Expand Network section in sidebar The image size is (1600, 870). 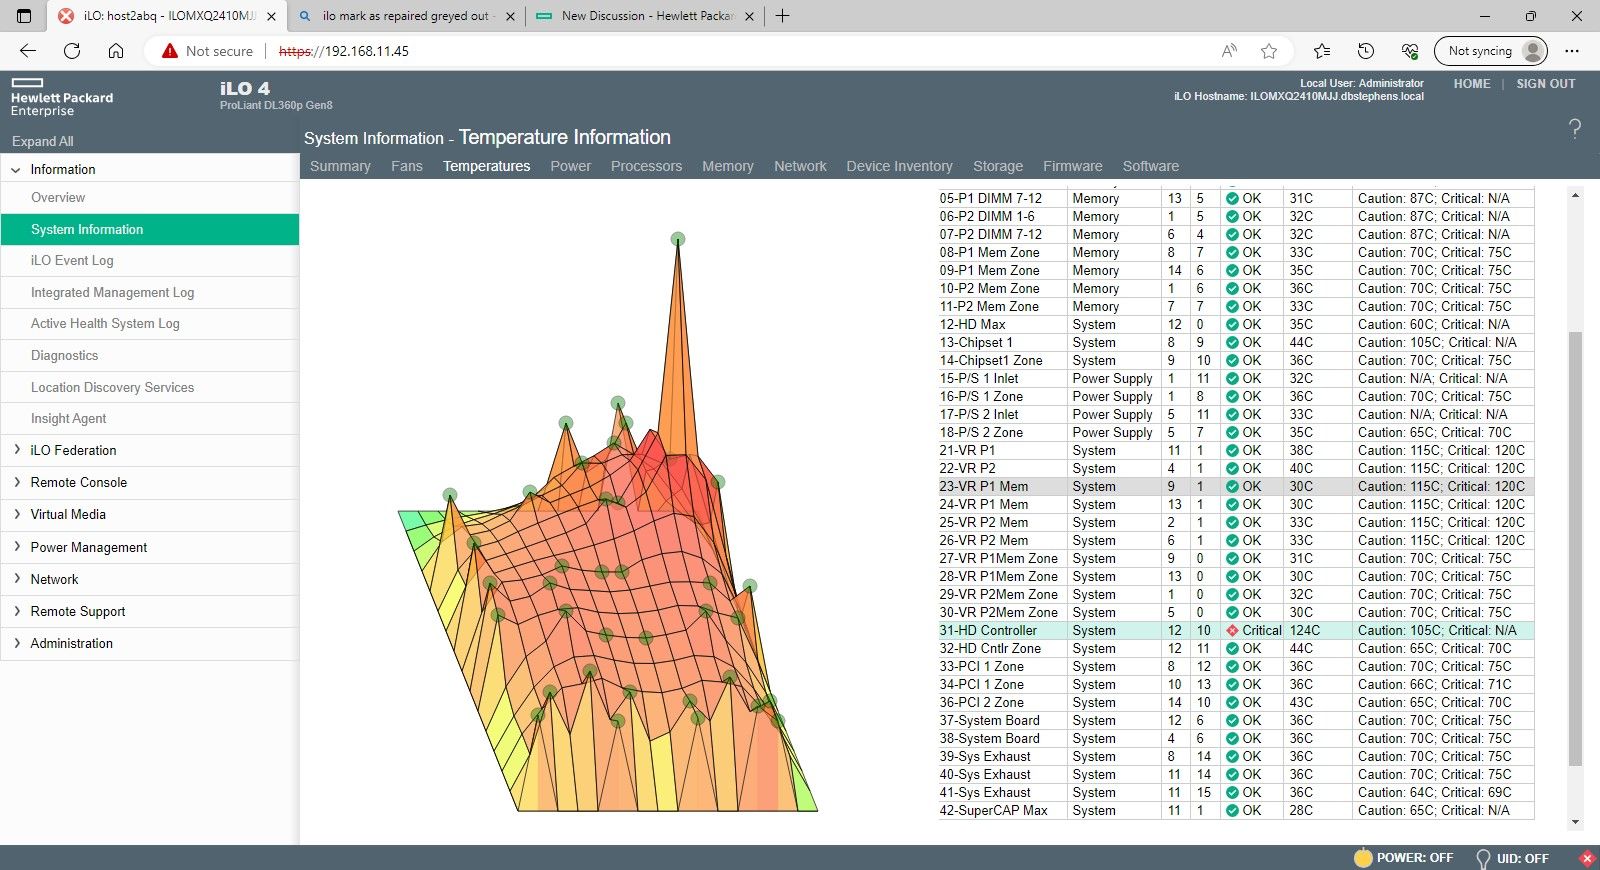(x=16, y=579)
